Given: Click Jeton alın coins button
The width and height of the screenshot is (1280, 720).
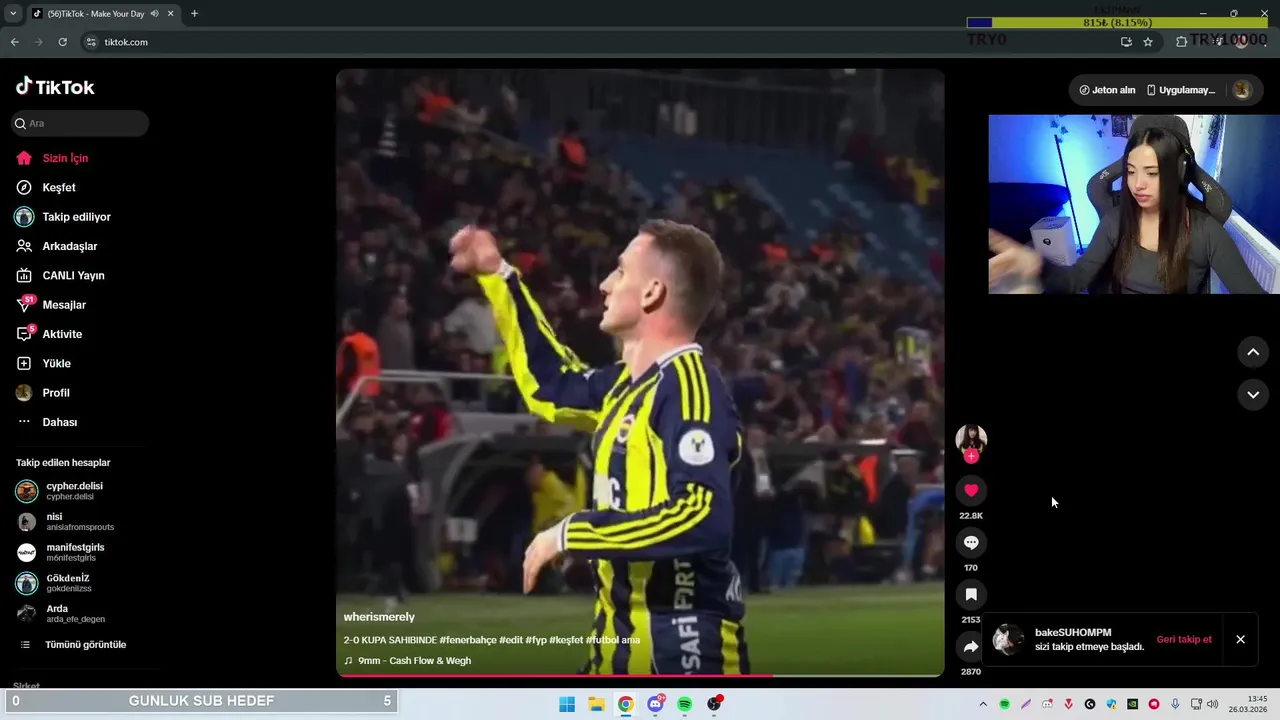Looking at the screenshot, I should point(1107,90).
